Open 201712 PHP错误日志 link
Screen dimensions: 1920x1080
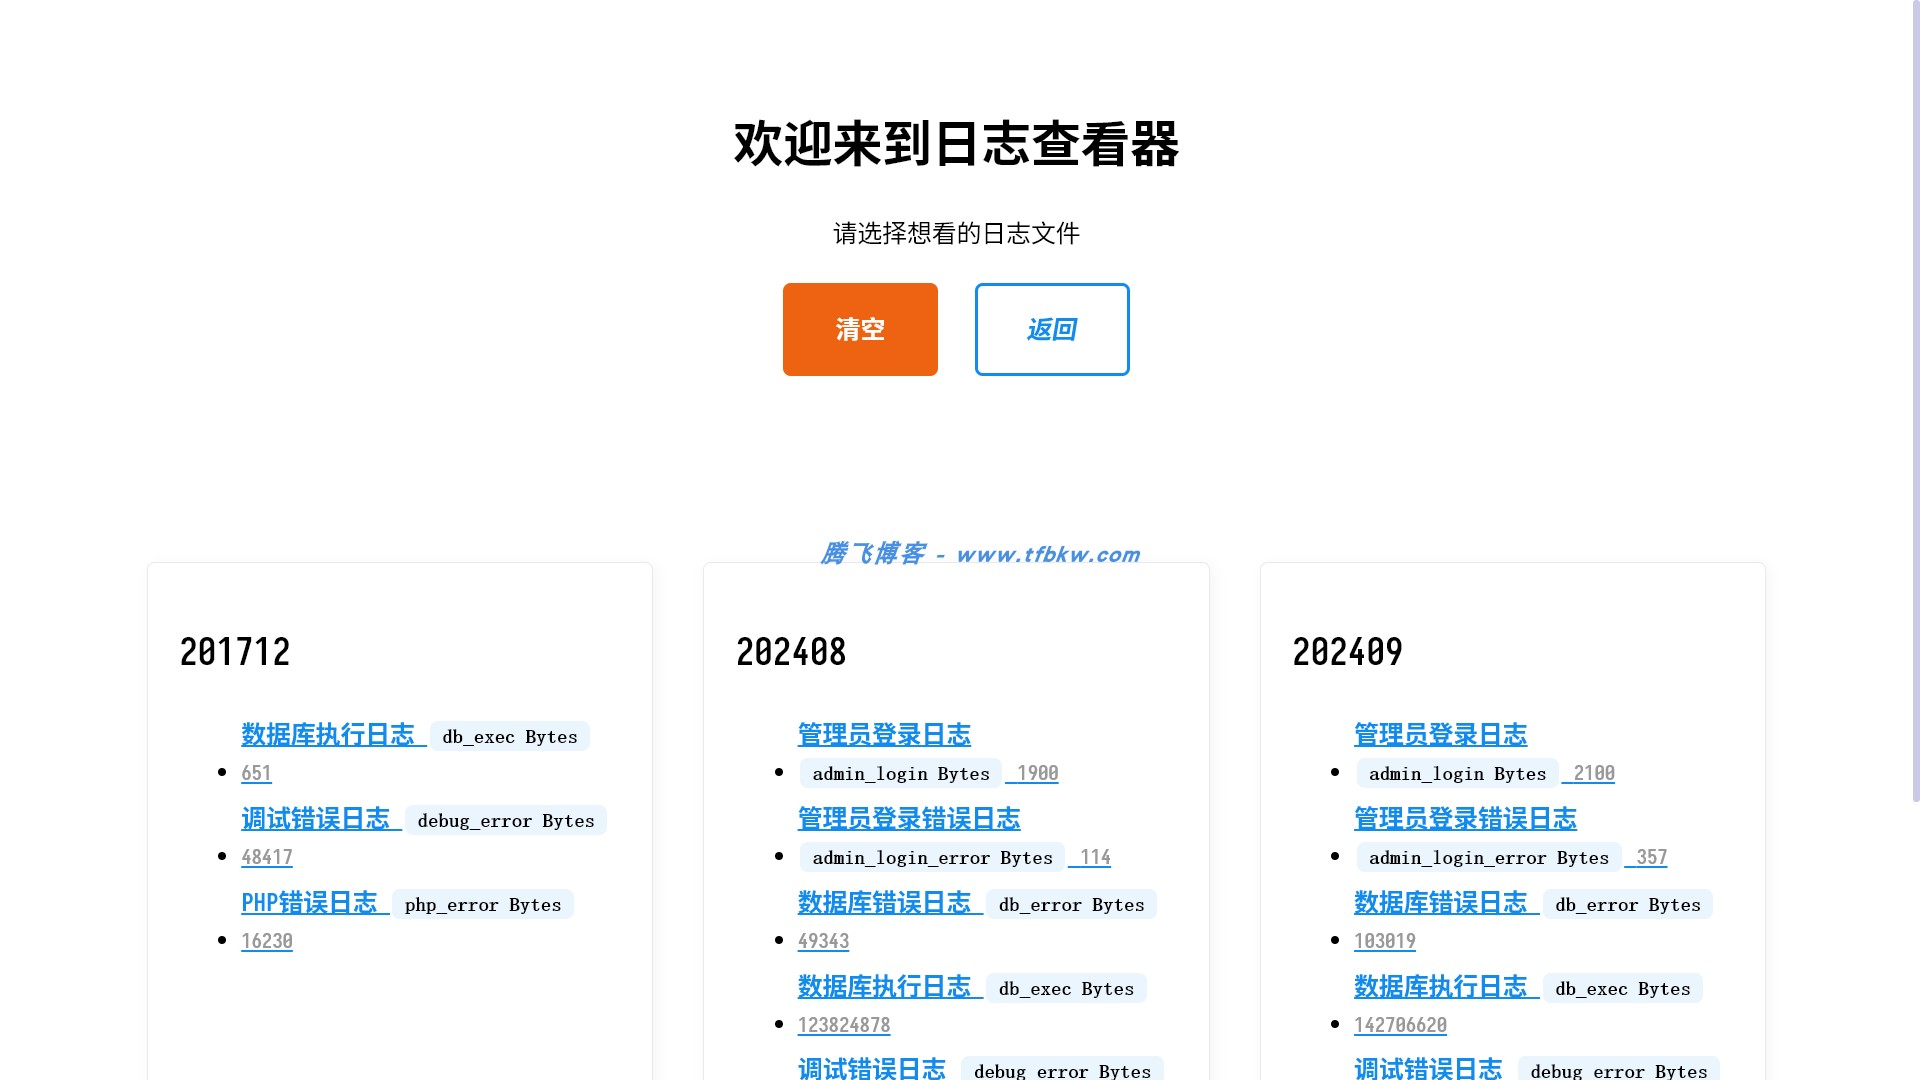coord(309,903)
